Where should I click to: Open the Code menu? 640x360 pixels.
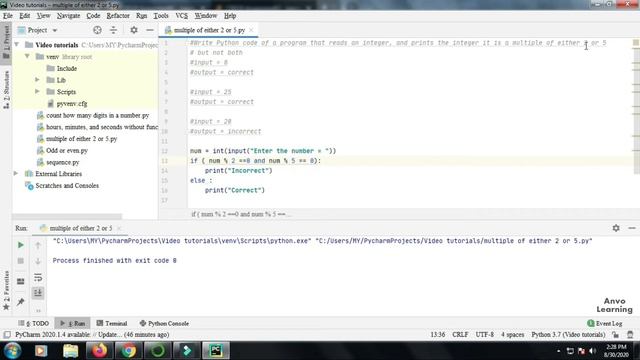pos(93,16)
